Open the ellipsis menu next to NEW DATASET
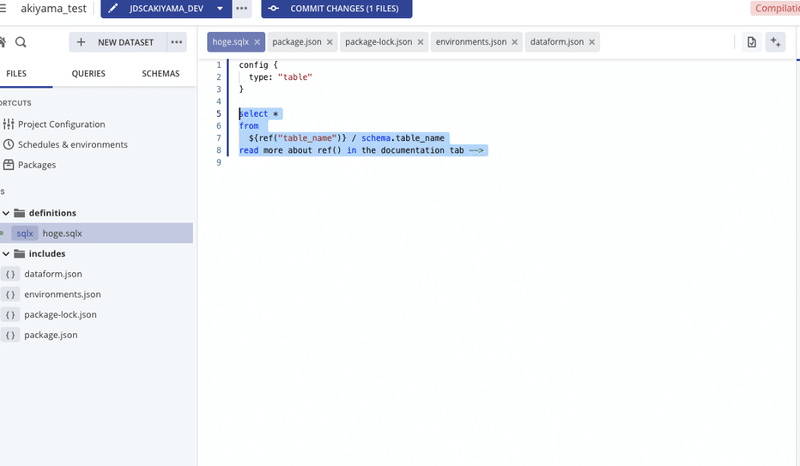Image resolution: width=800 pixels, height=466 pixels. [177, 42]
